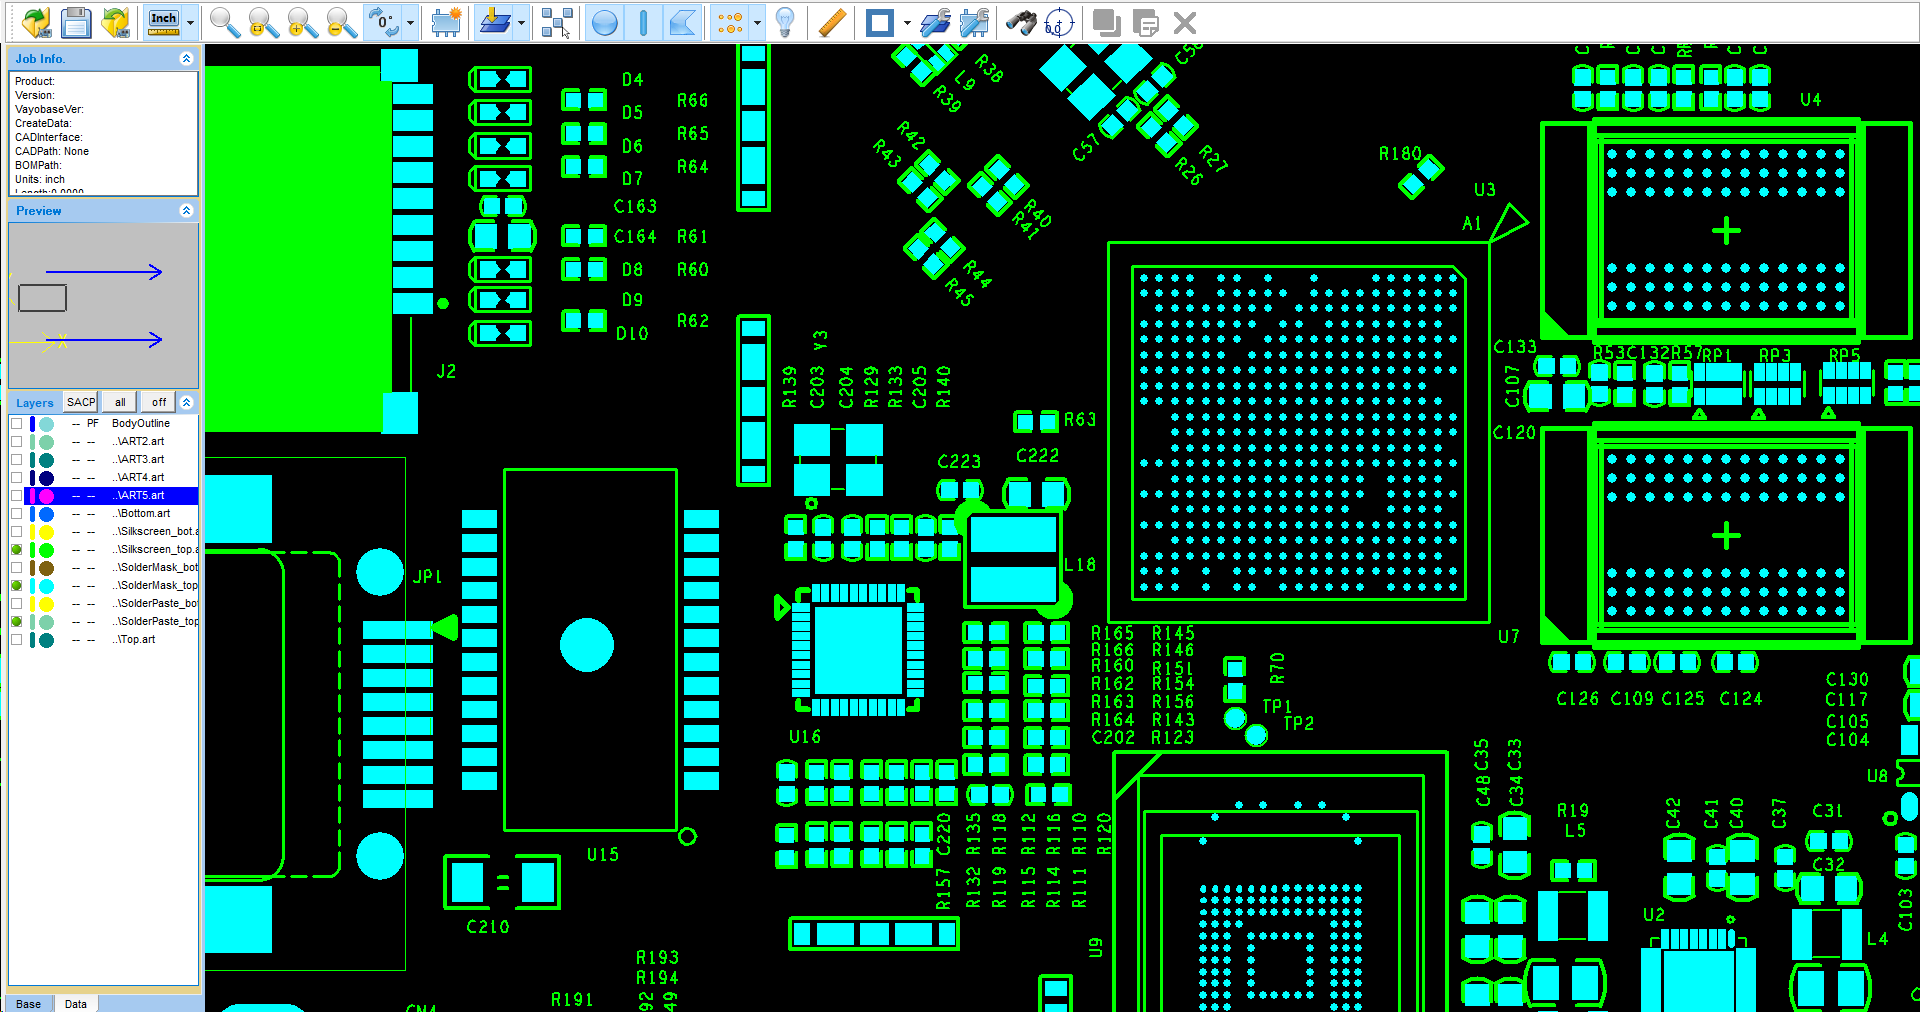This screenshot has height=1012, width=1920.
Task: Enable the Top.art layer checkbox
Action: [x=17, y=640]
